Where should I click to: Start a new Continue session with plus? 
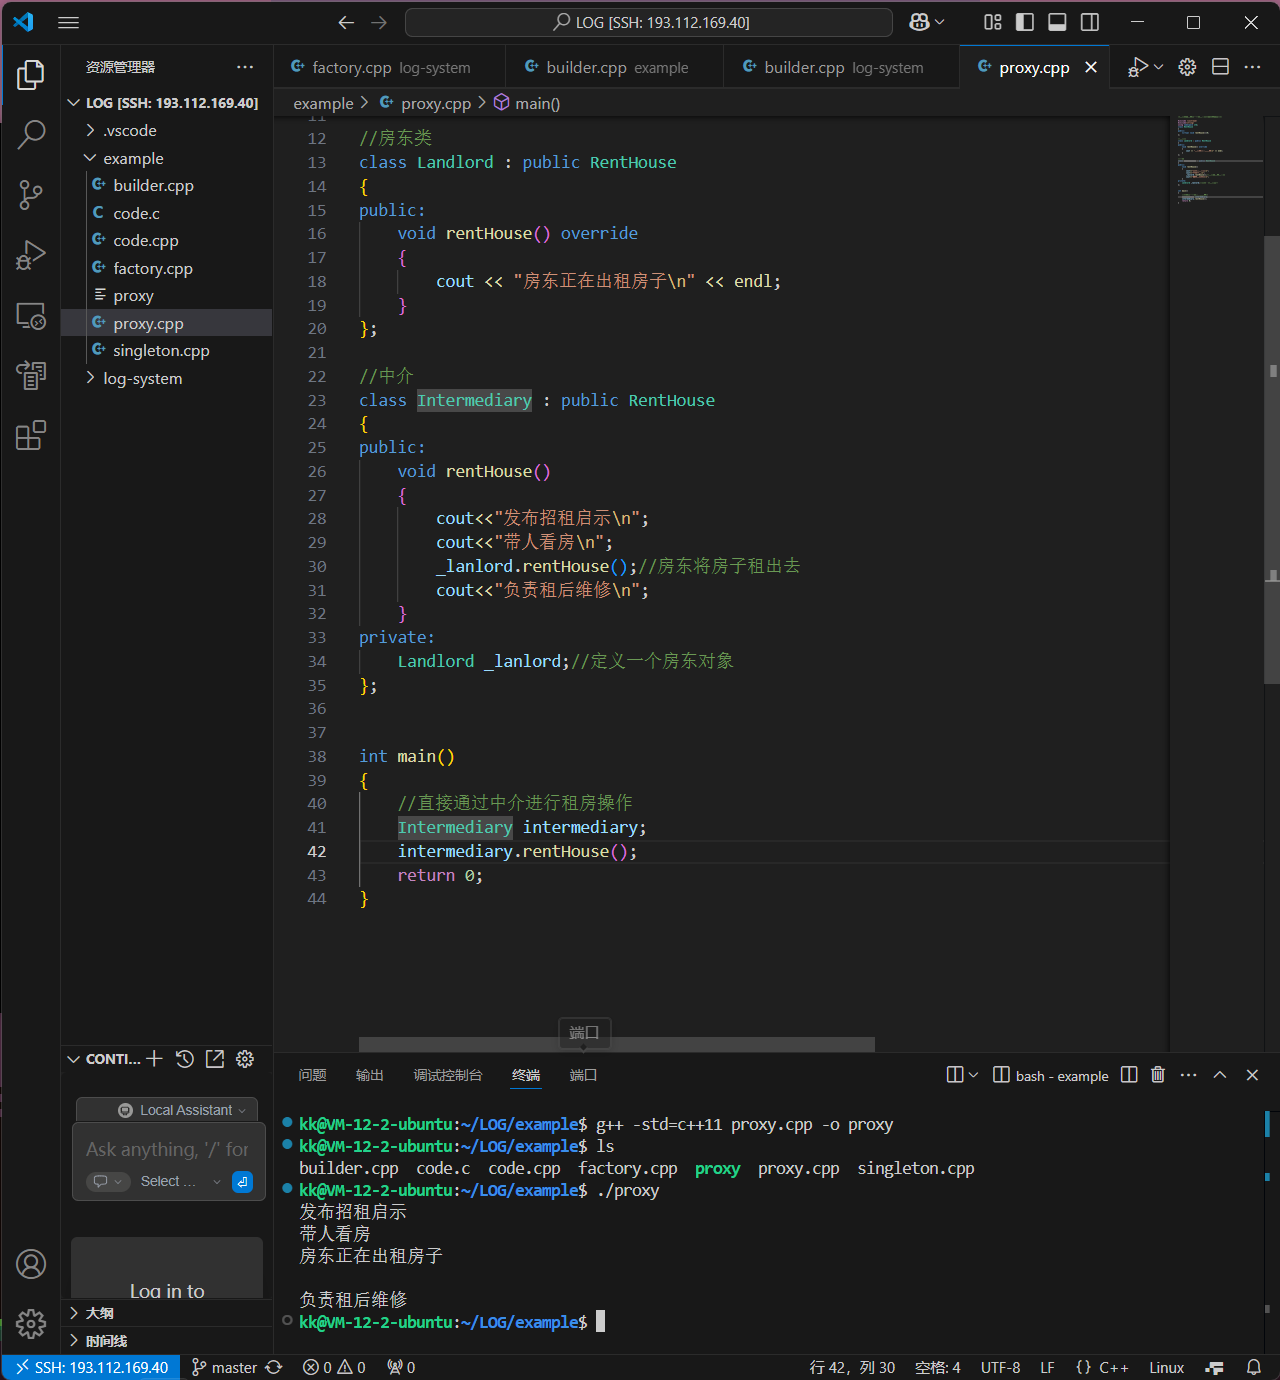coord(154,1059)
